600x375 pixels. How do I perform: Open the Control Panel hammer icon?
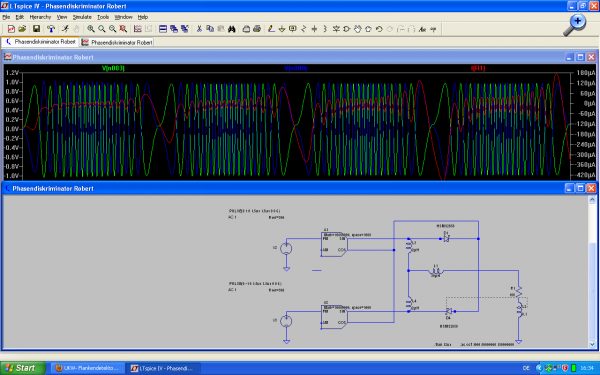tap(51, 29)
